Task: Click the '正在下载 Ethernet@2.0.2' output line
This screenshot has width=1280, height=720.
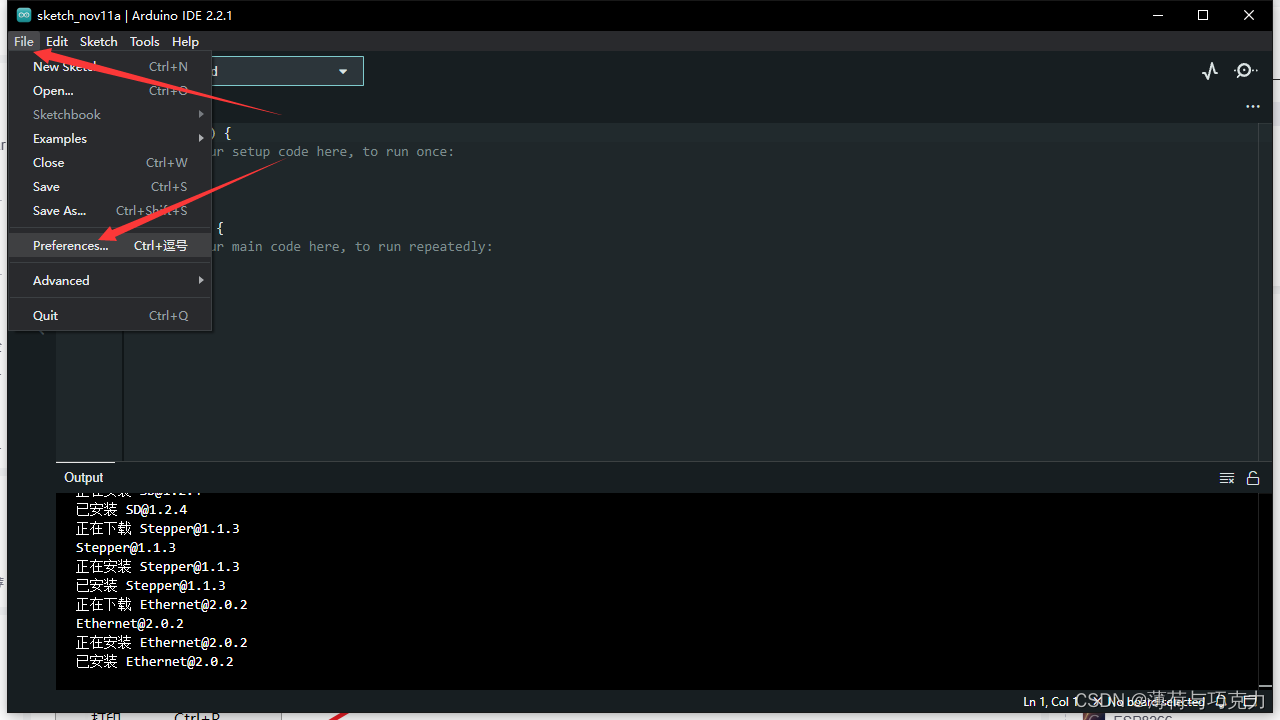Action: pos(161,604)
